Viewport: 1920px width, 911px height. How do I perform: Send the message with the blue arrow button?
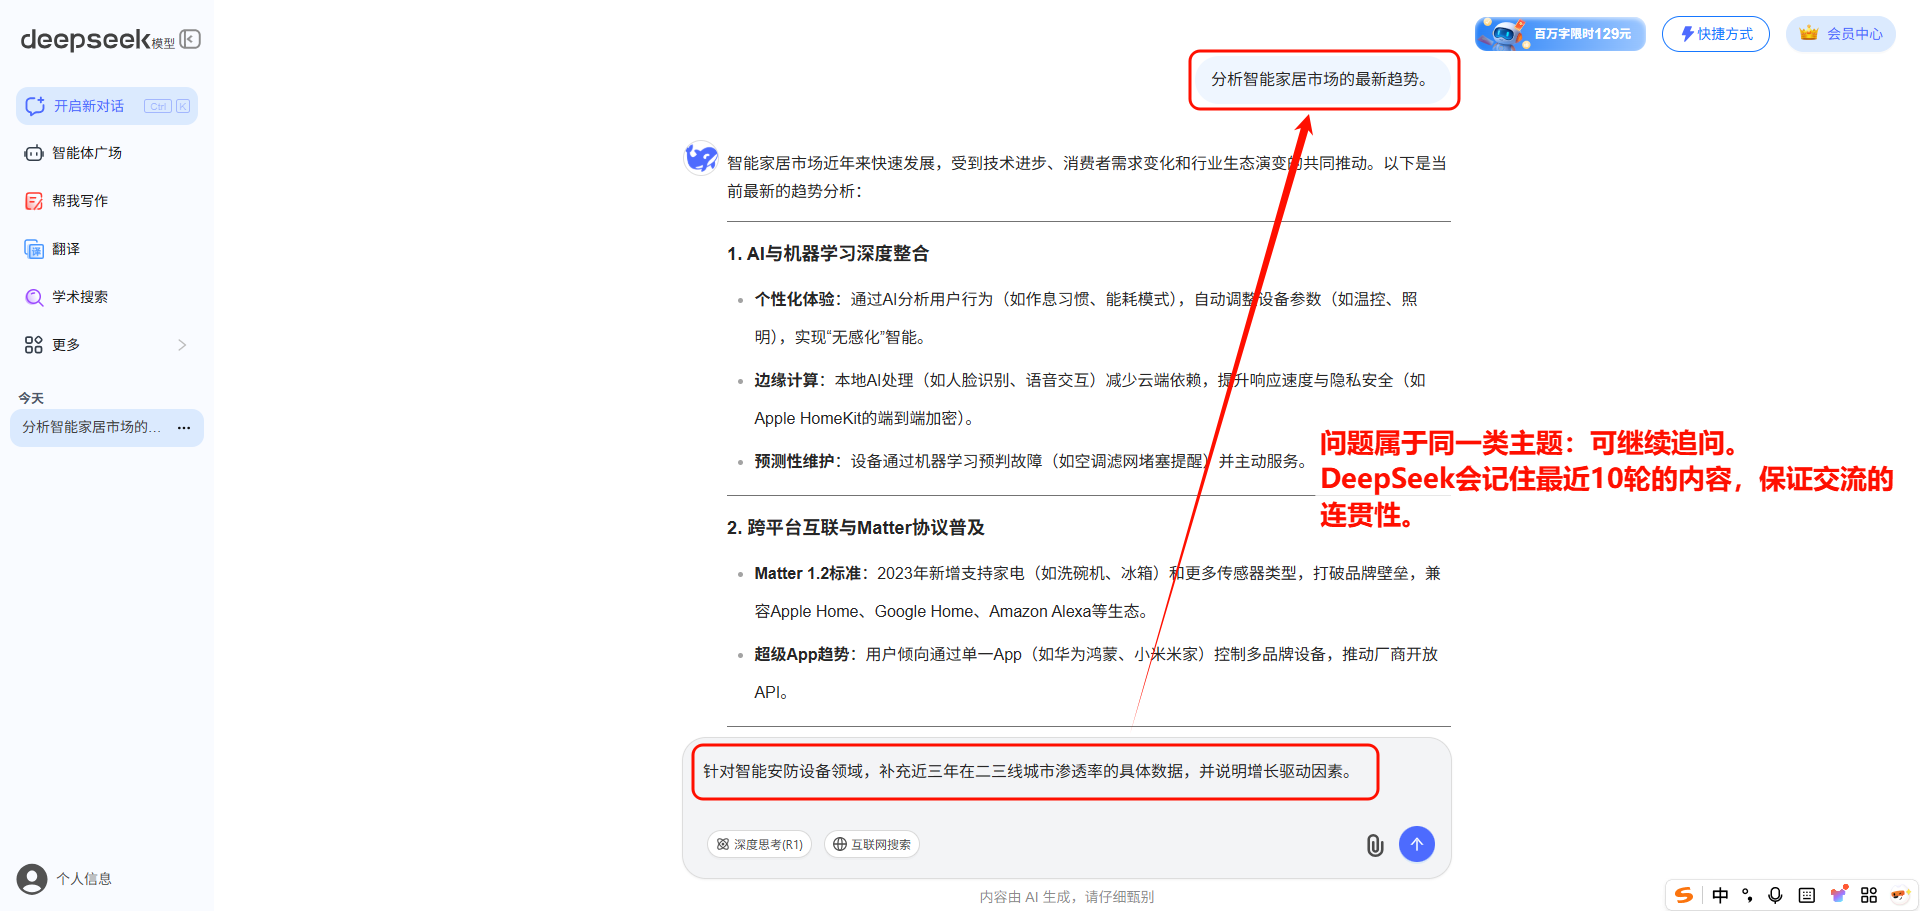pos(1417,844)
